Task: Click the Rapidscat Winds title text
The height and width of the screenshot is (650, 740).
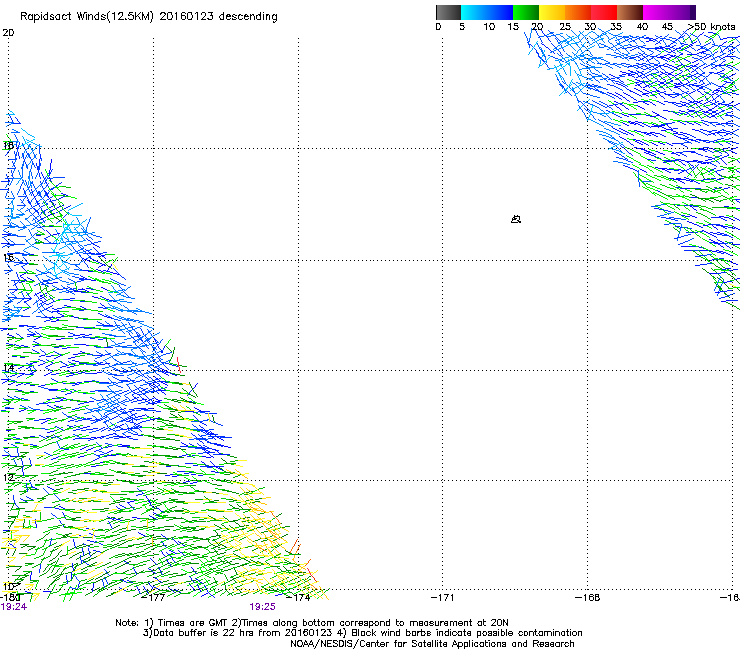Action: [149, 17]
